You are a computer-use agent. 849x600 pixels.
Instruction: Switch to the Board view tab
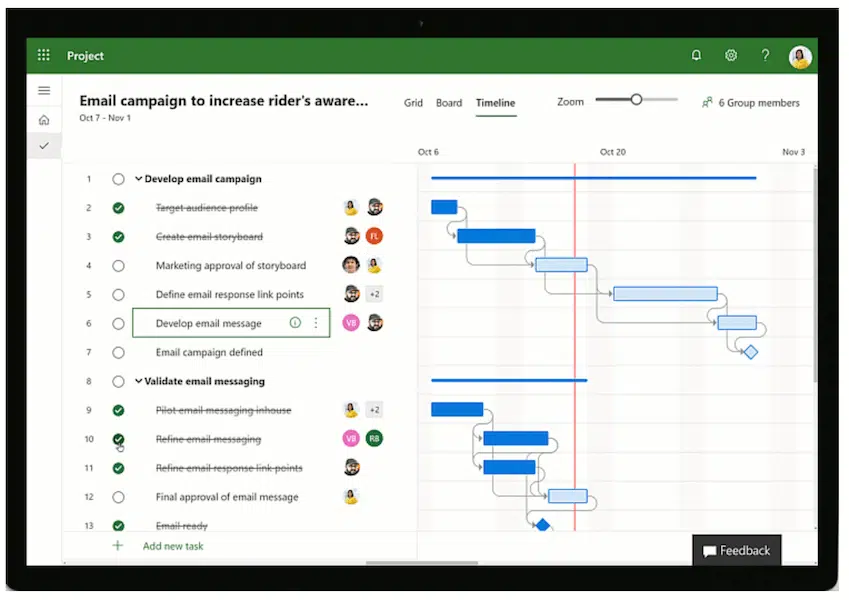[449, 103]
